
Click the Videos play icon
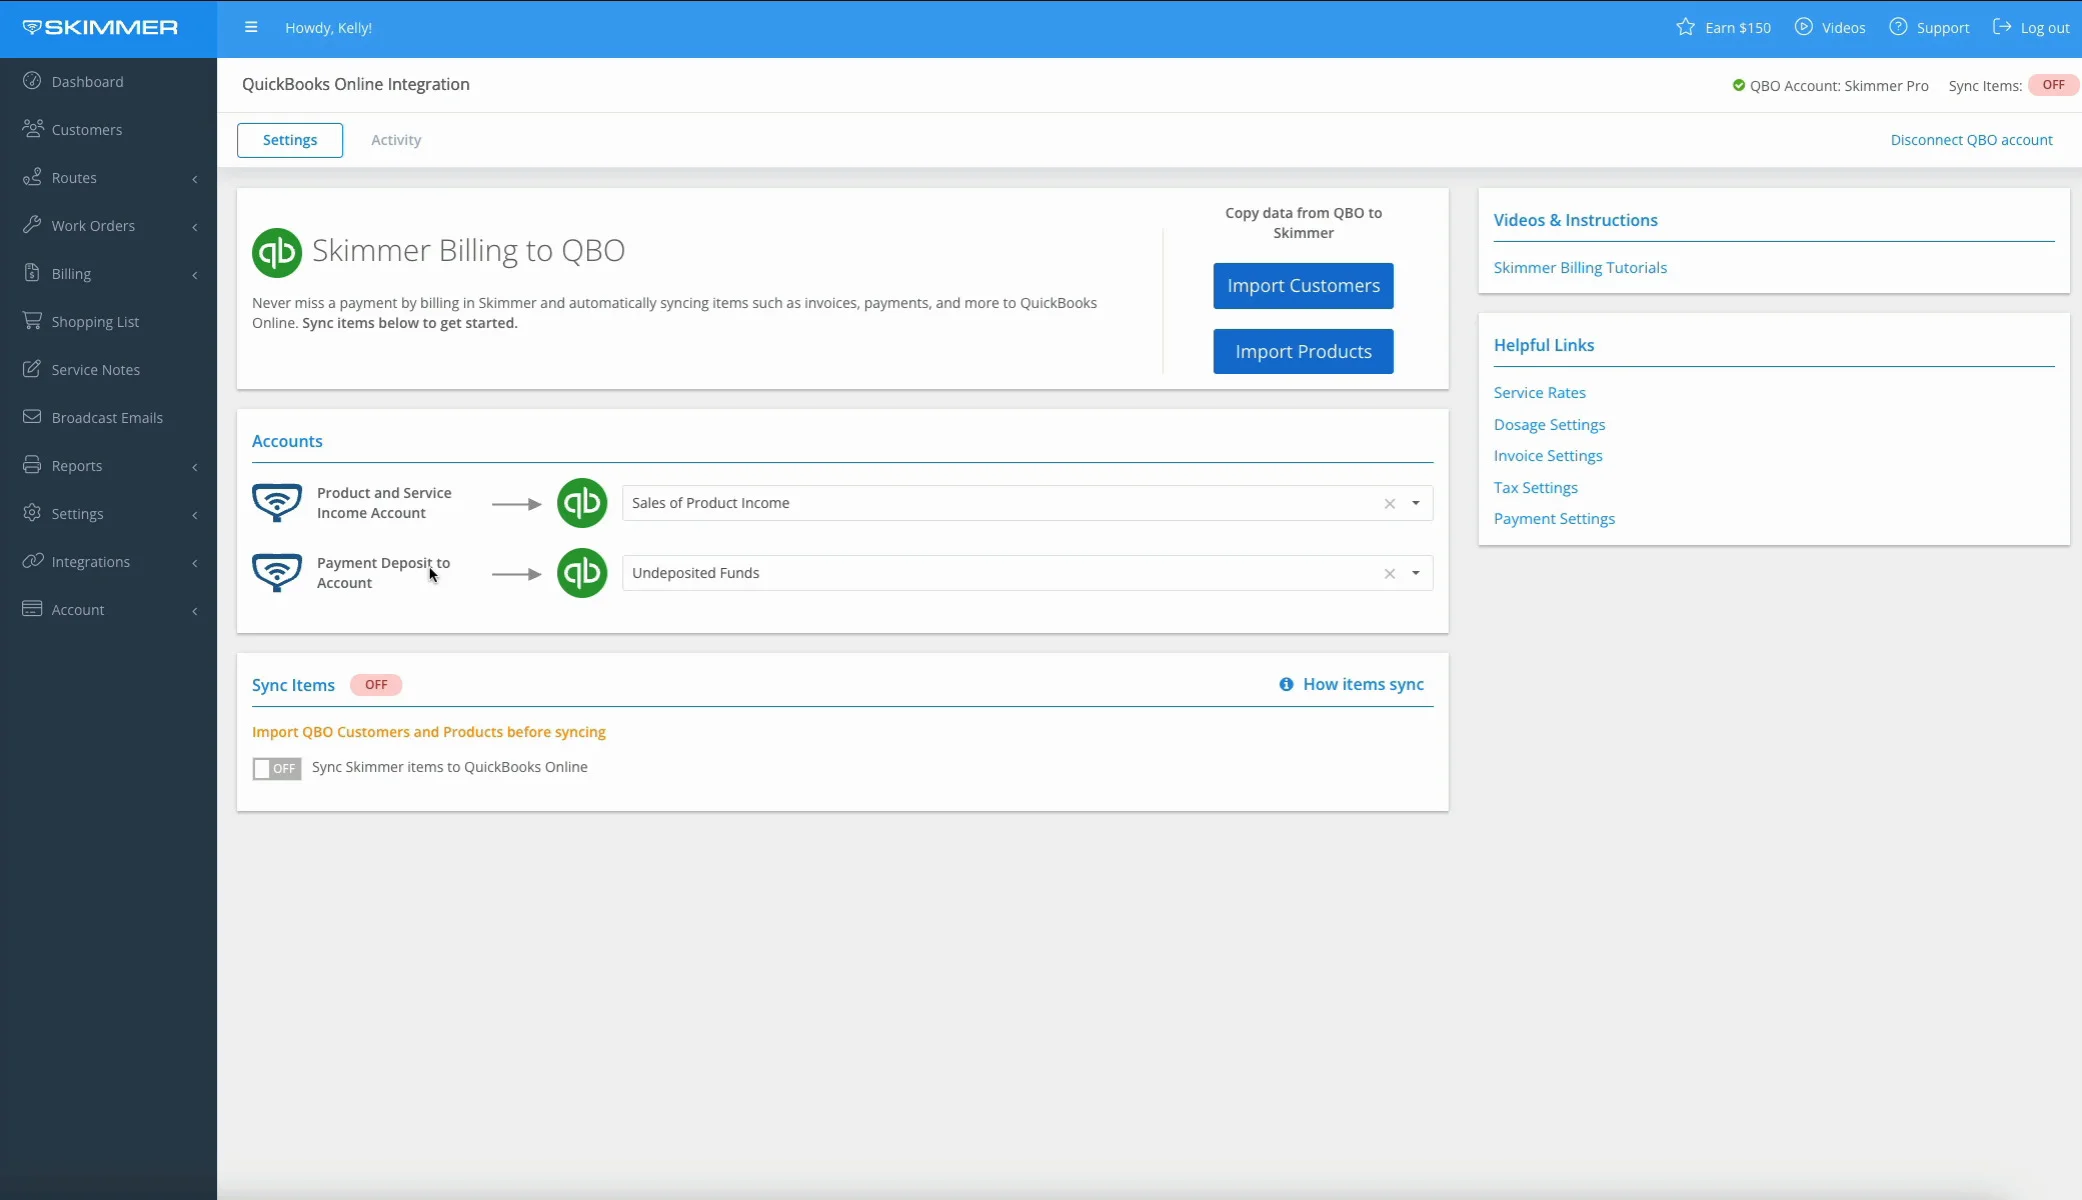(x=1803, y=27)
